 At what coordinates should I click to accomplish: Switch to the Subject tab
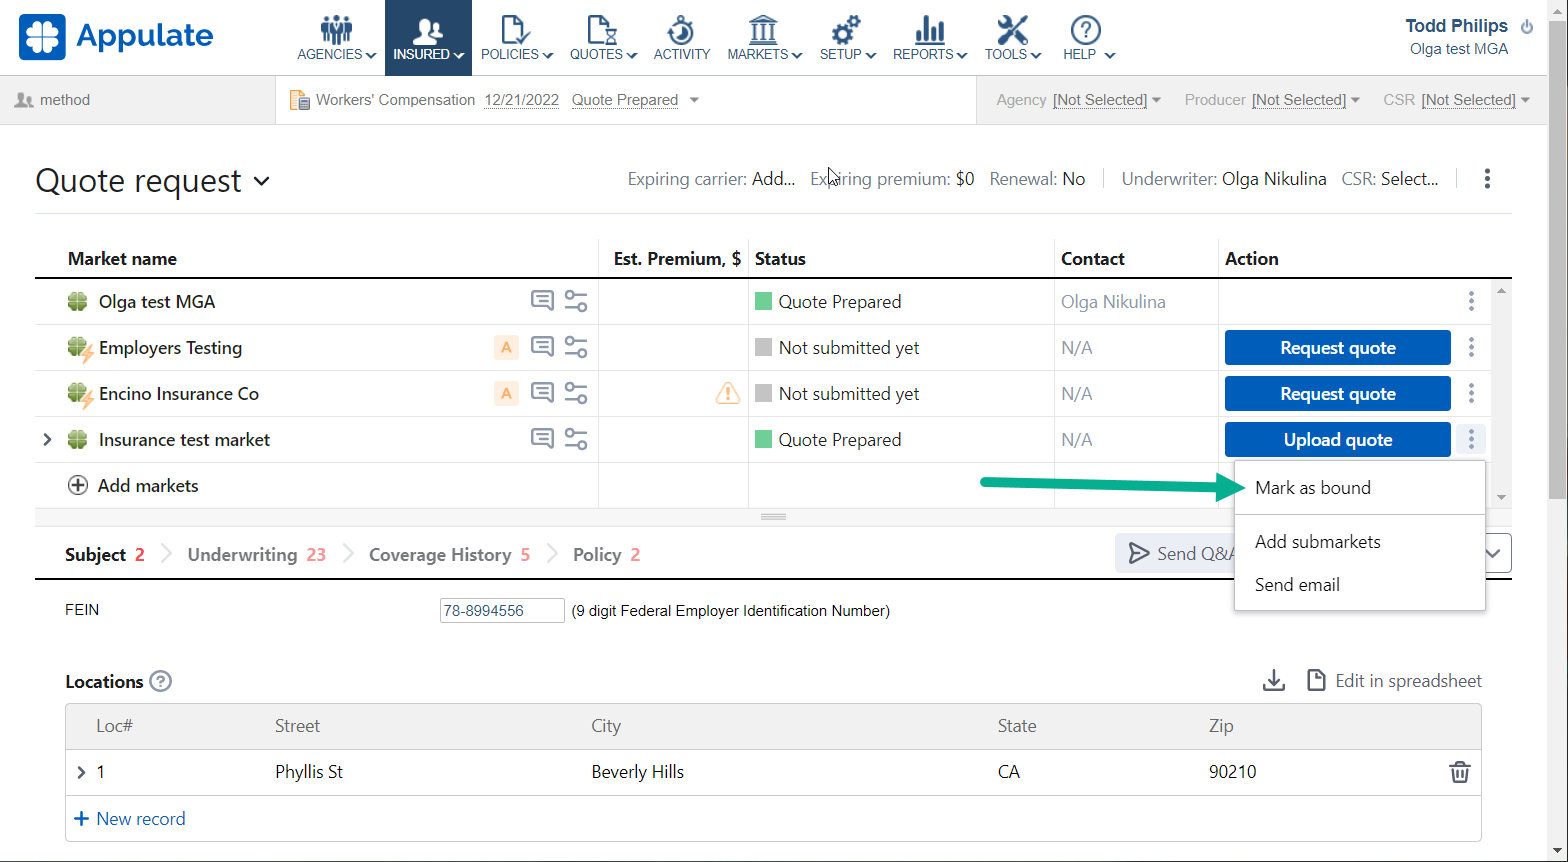pos(104,555)
